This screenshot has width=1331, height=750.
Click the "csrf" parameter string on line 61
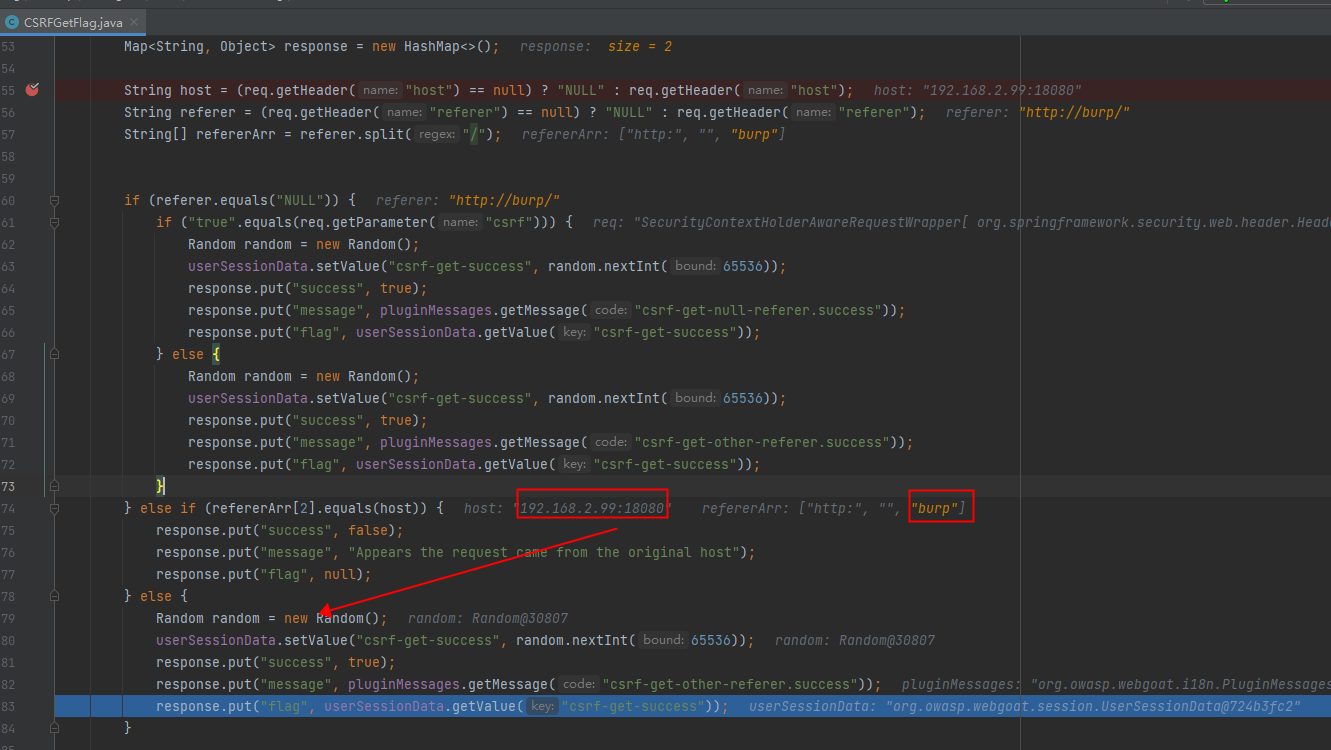(508, 222)
